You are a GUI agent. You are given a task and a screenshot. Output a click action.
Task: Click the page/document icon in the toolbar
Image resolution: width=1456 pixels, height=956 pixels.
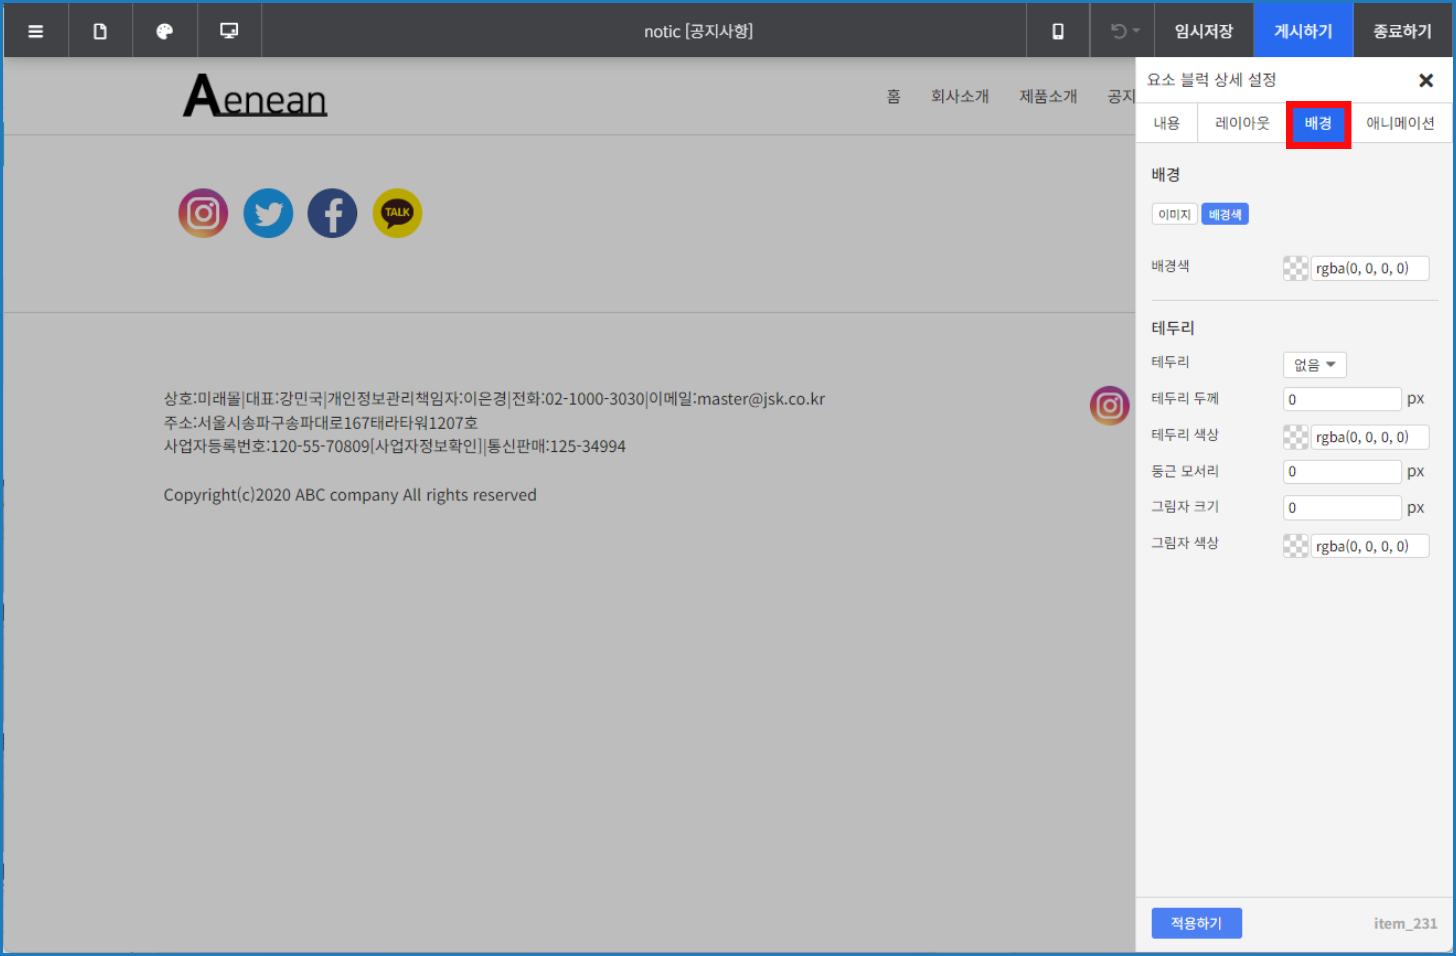[100, 30]
